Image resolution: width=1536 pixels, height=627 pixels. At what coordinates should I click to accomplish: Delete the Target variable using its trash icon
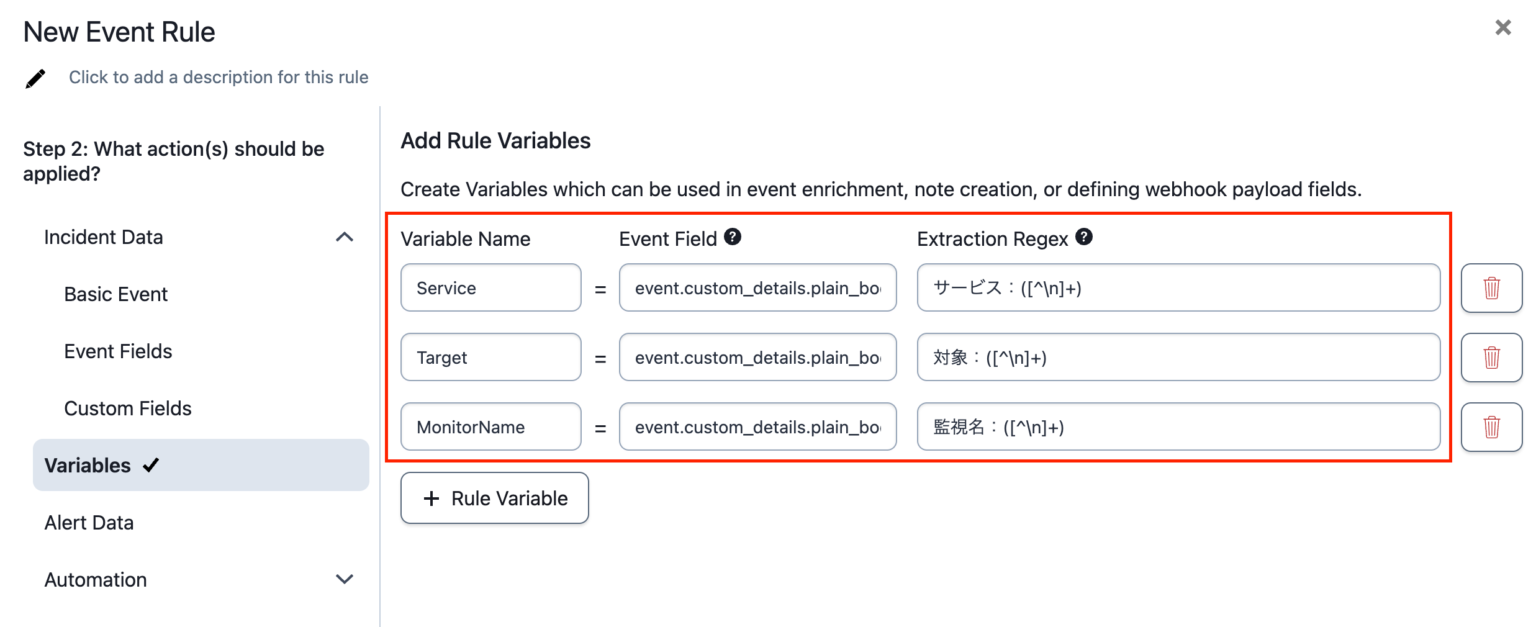coord(1491,357)
